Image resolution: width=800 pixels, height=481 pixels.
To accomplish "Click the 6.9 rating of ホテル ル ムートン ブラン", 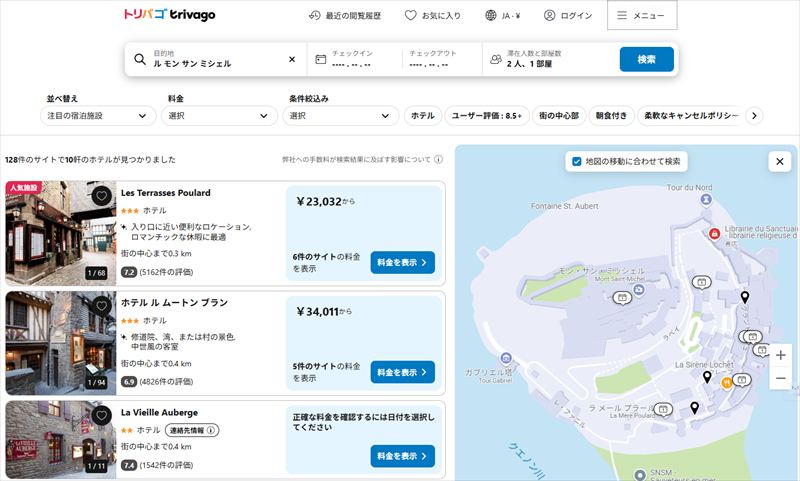I will 129,382.
